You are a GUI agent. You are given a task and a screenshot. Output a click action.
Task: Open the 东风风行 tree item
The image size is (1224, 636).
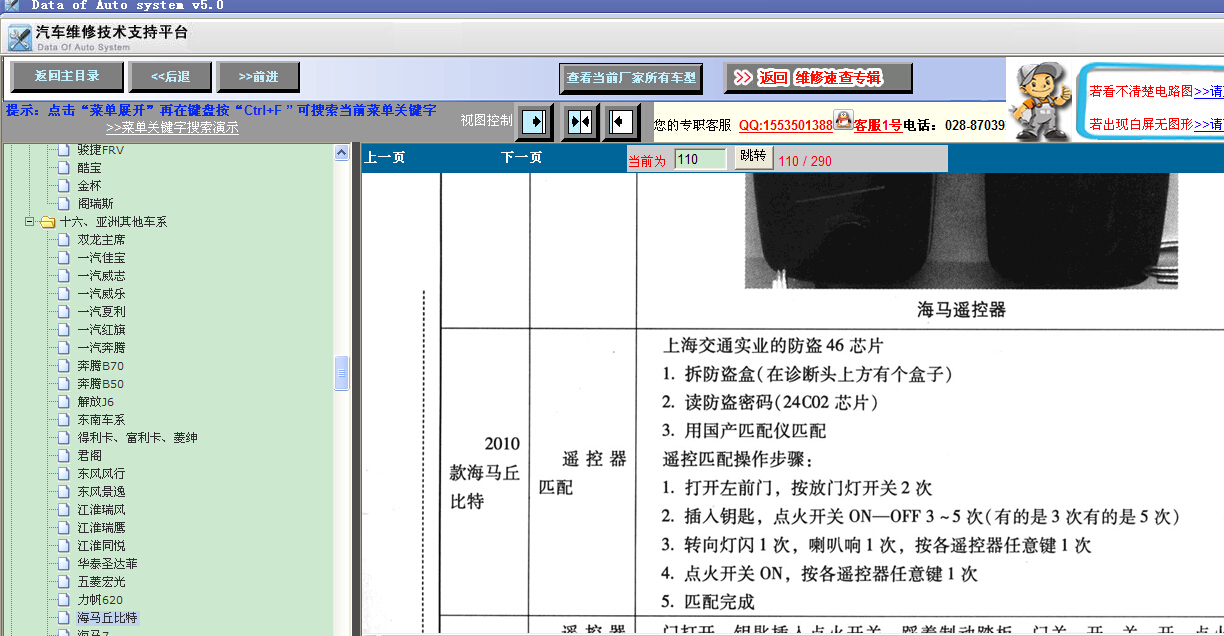(101, 474)
